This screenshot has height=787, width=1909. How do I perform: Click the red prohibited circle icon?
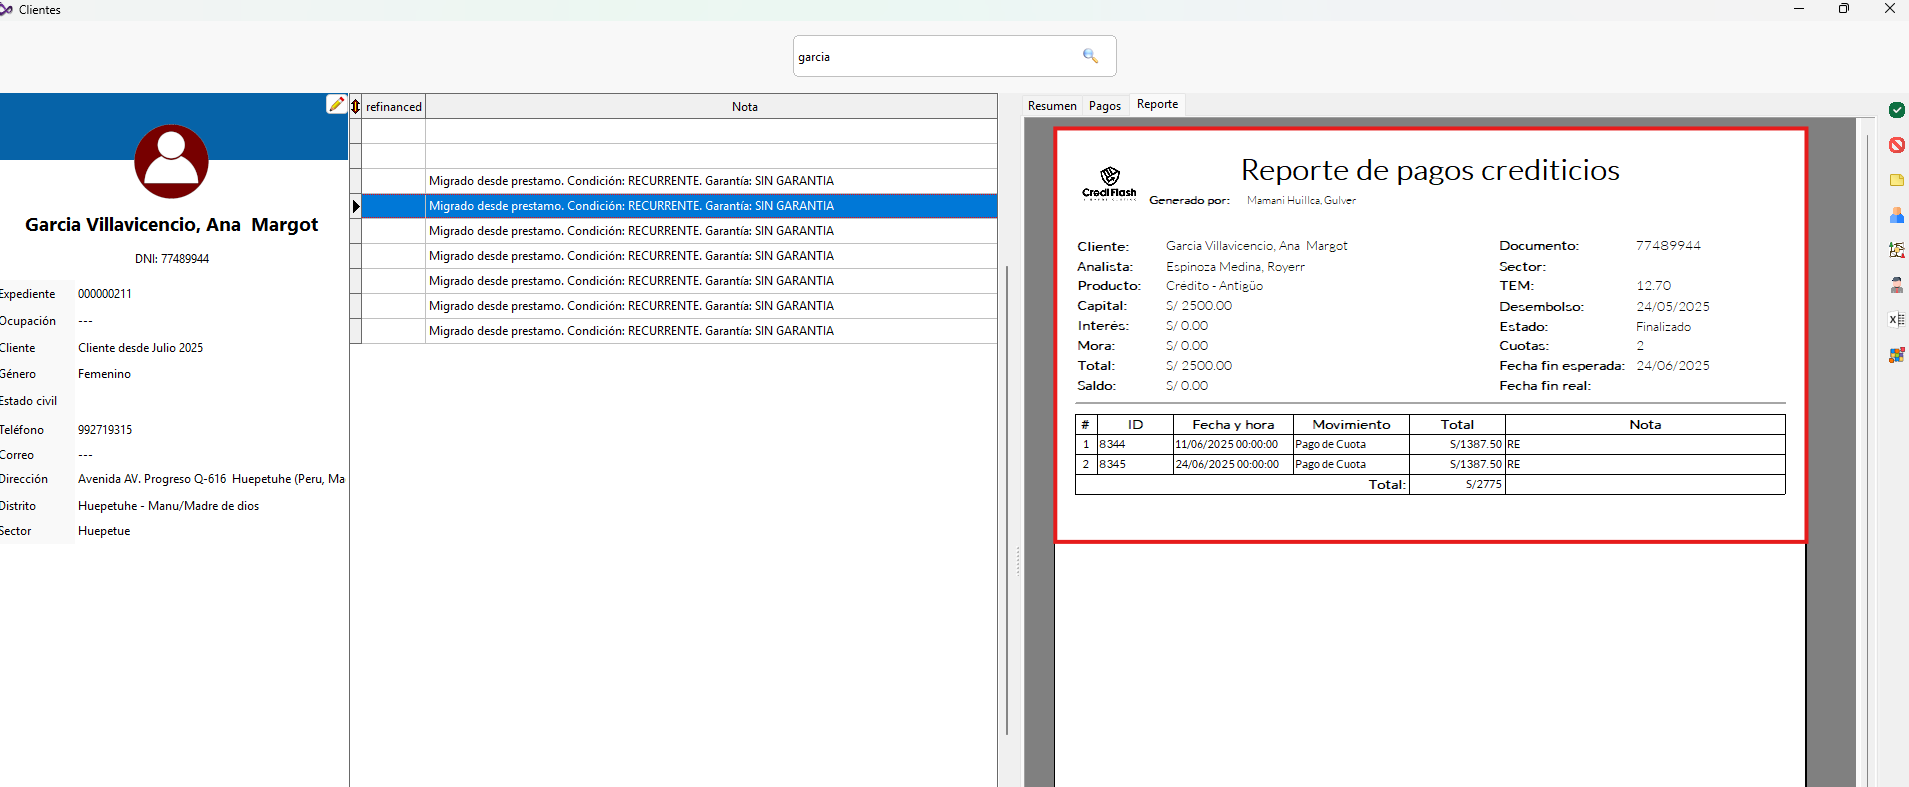click(x=1896, y=145)
